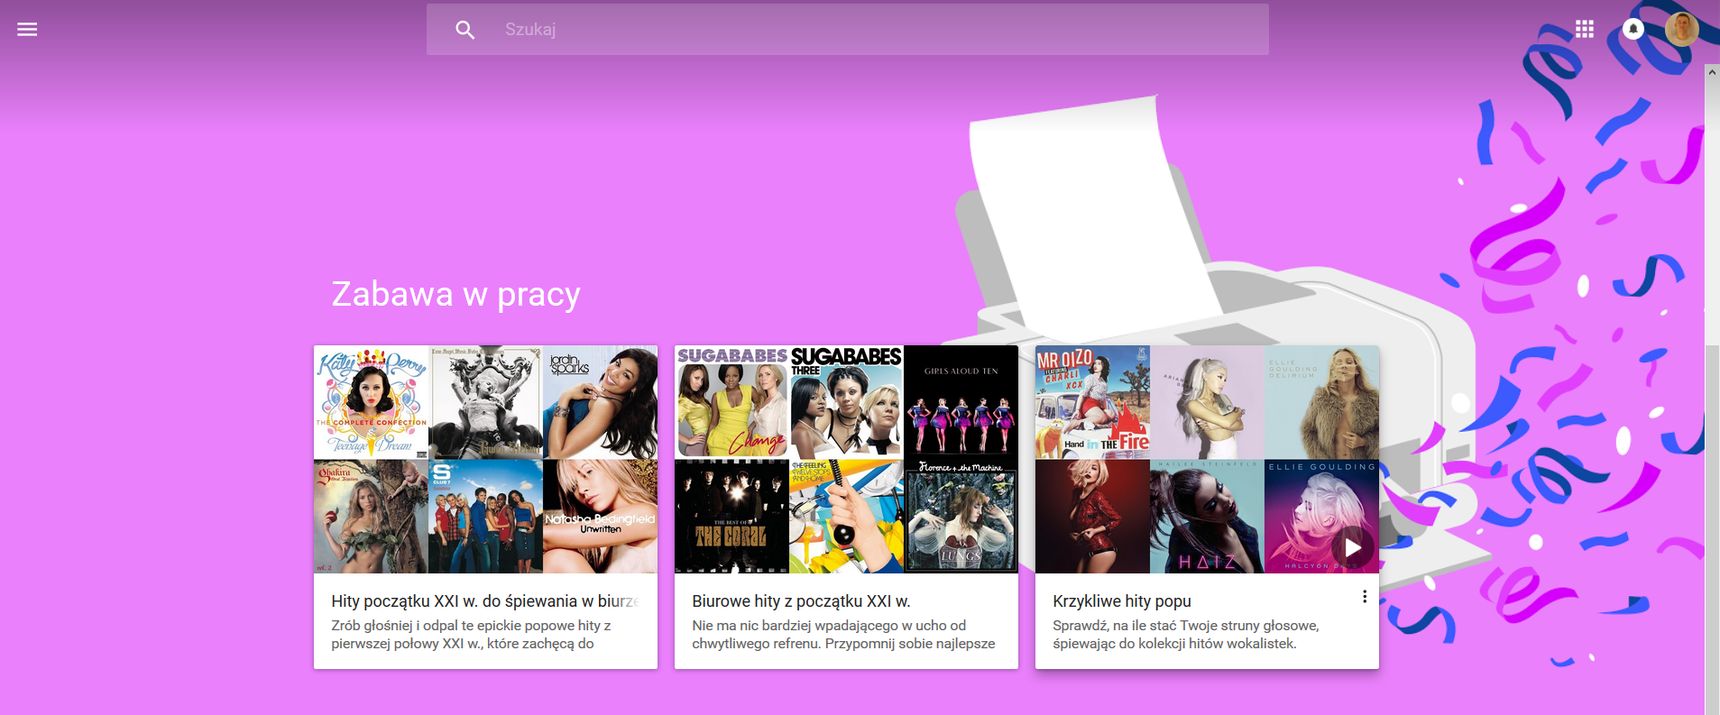The image size is (1720, 715).
Task: Select the Sugababes Change album cover
Action: pyautogui.click(x=732, y=402)
